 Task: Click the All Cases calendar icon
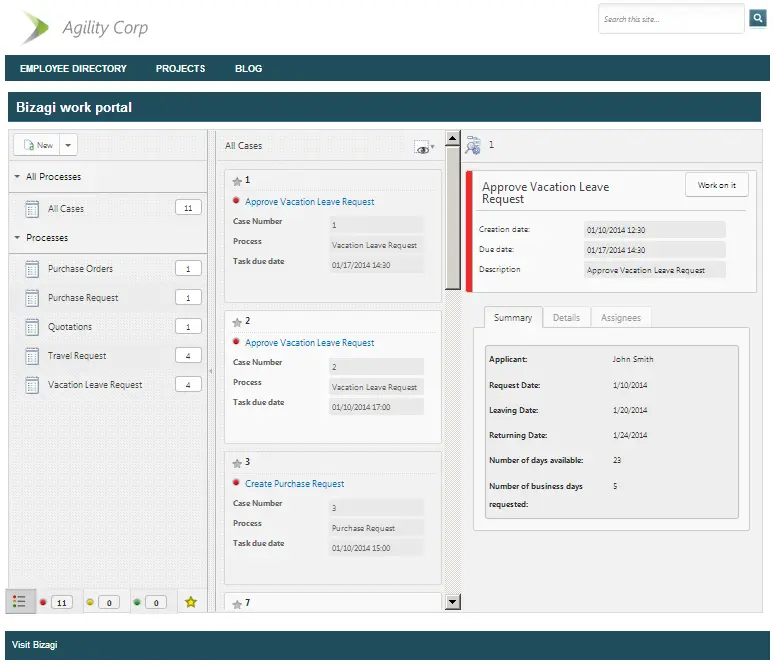point(32,209)
